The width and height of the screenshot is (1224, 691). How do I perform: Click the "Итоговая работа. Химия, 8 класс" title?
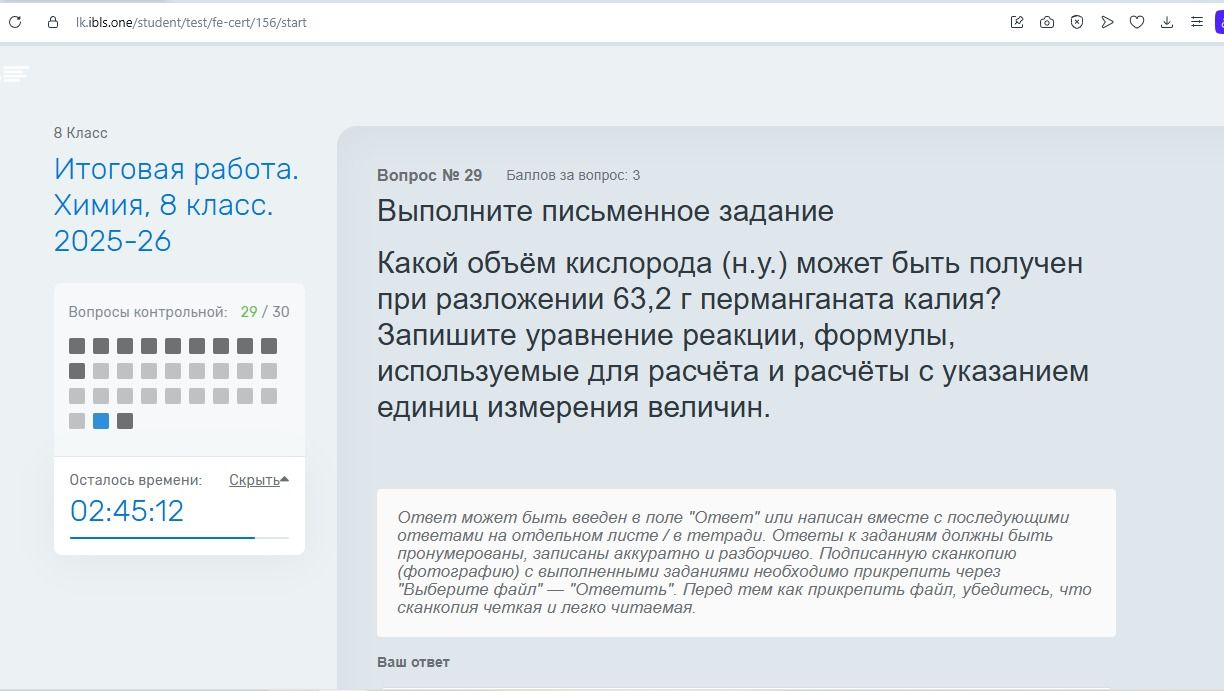[x=176, y=205]
